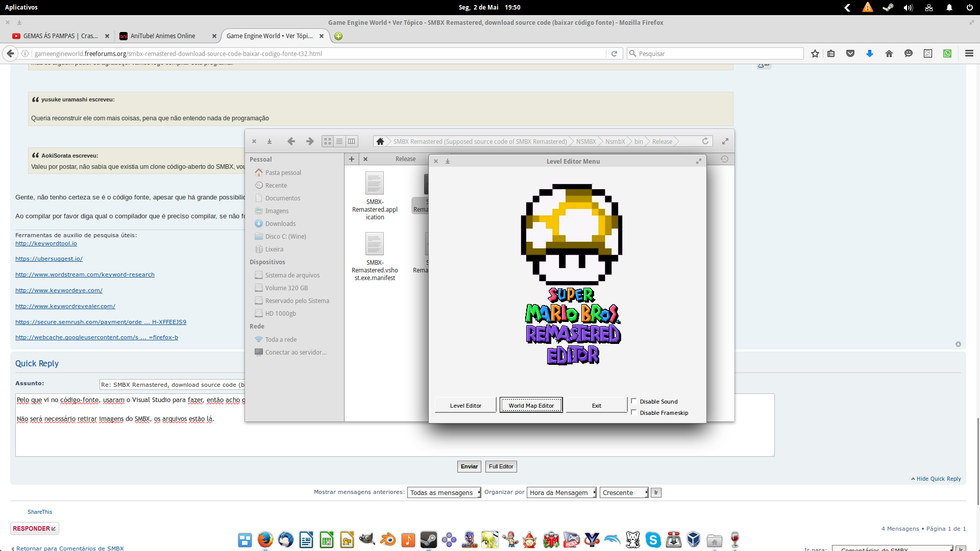This screenshot has height=551, width=980.
Task: Select the Release tab in file manager
Action: (x=405, y=159)
